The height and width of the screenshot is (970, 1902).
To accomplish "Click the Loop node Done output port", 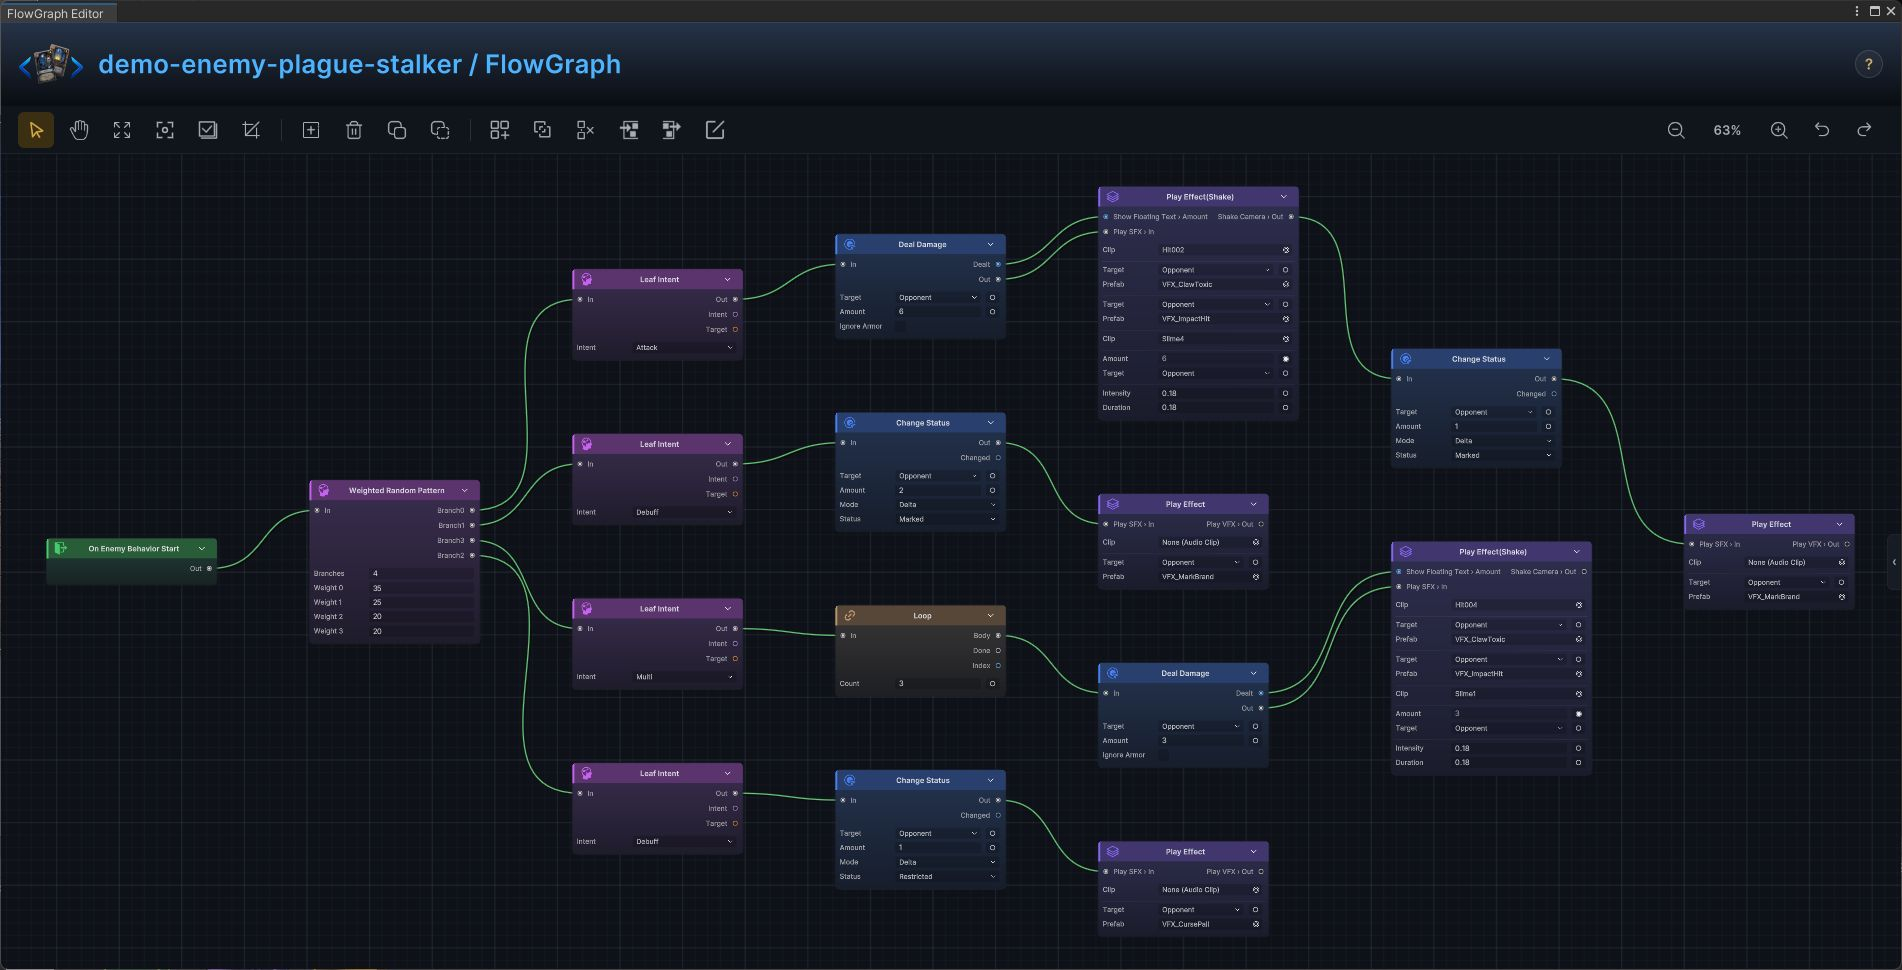I will tap(998, 650).
